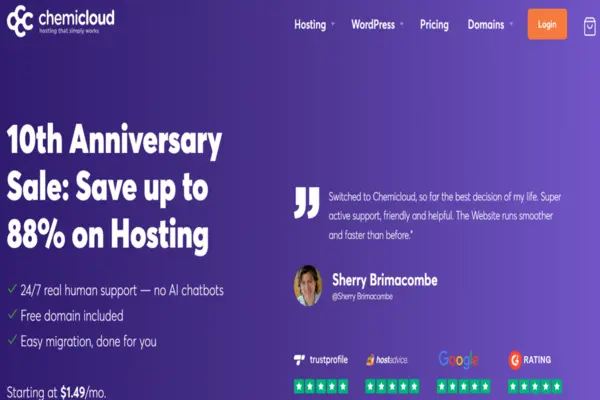
Task: Click the stars under trustprofile
Action: click(321, 386)
